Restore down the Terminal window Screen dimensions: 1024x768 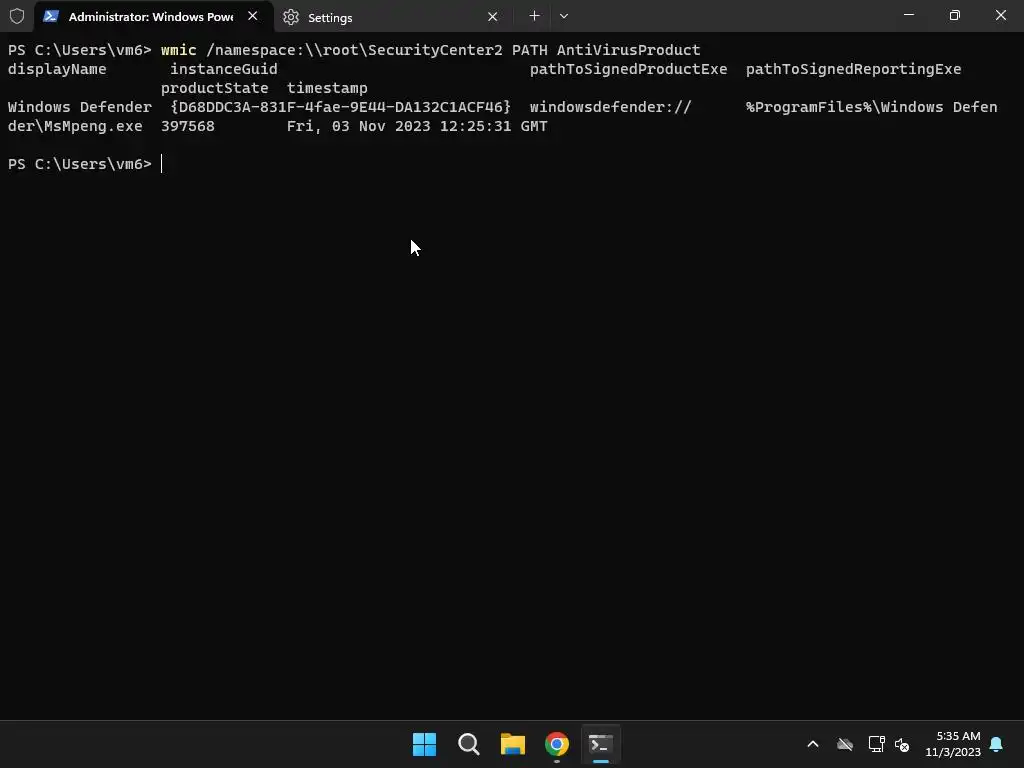955,15
